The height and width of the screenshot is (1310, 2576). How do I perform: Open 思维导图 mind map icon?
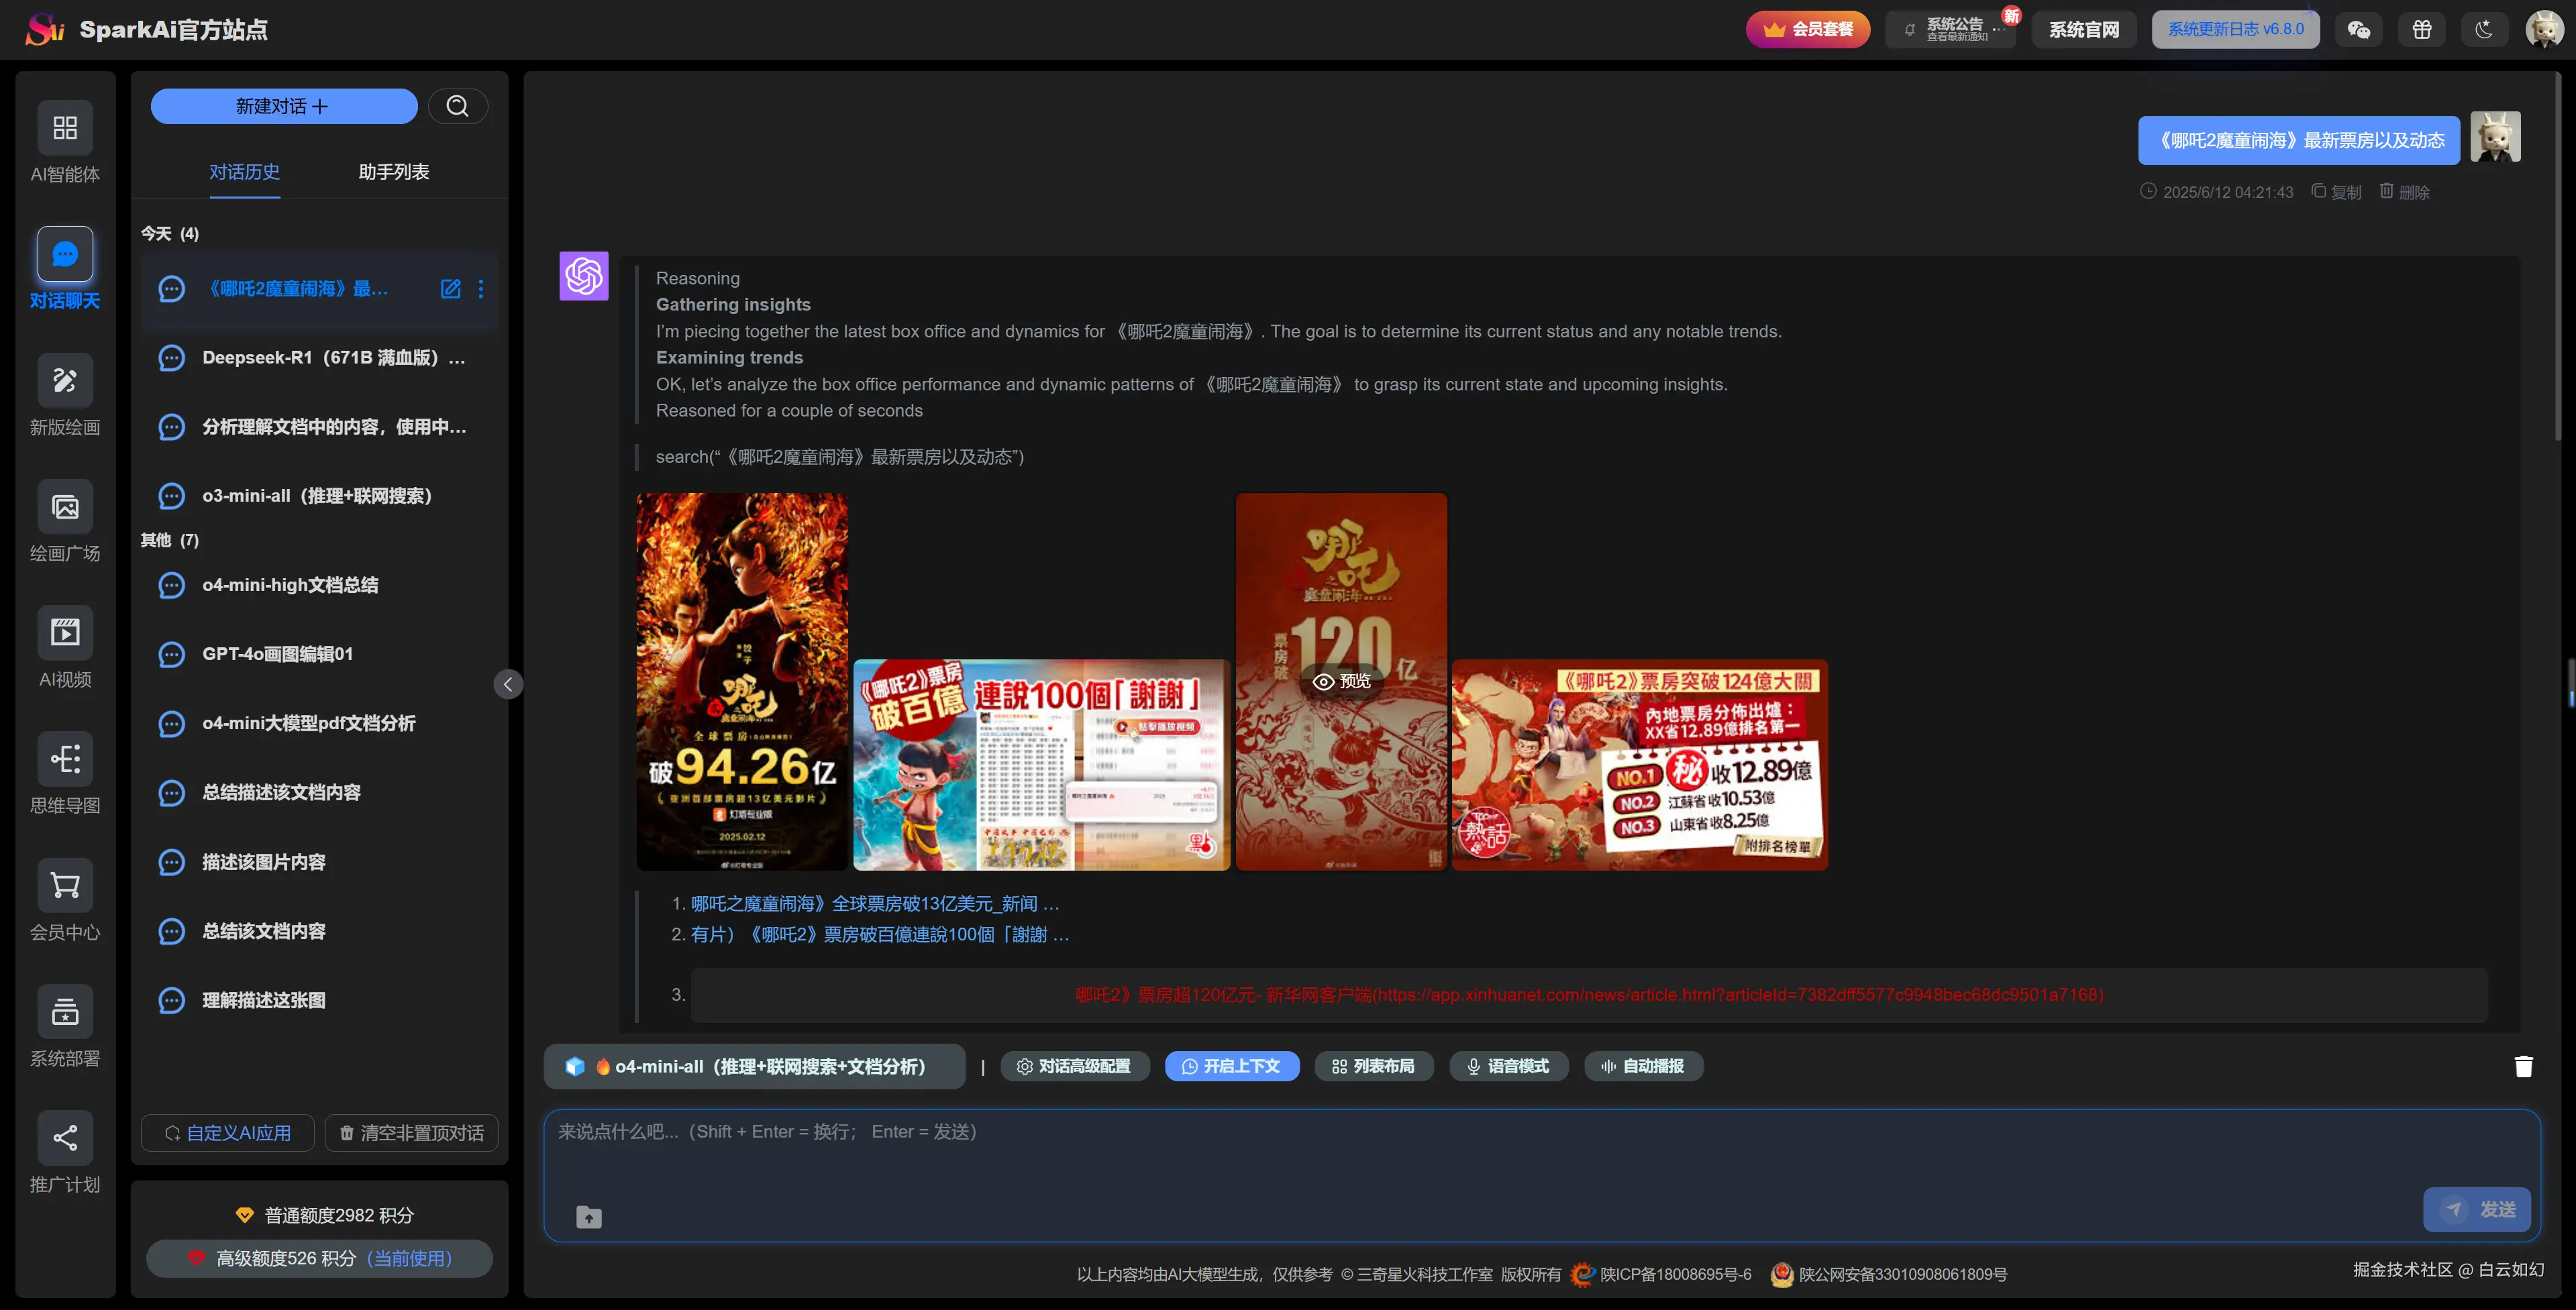(65, 759)
